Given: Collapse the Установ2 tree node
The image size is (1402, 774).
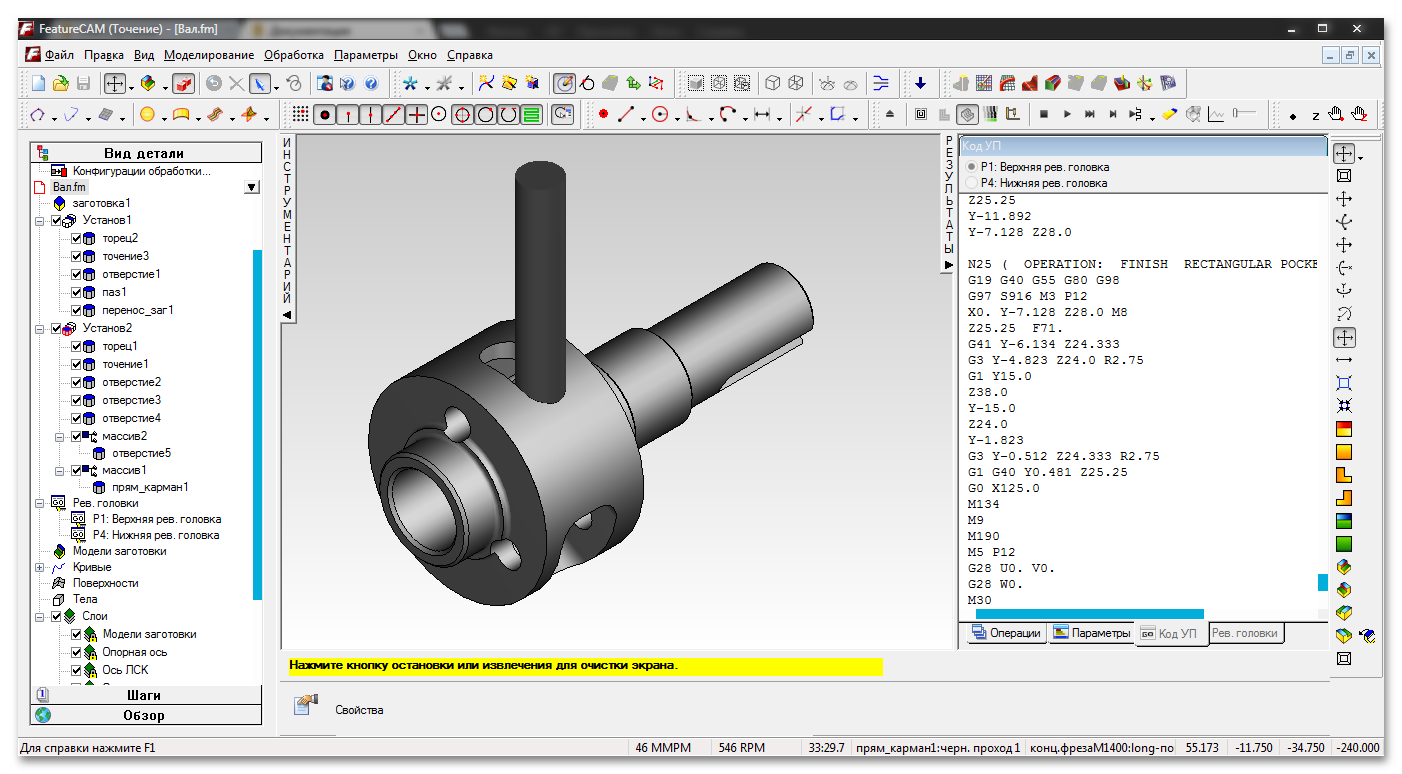Looking at the screenshot, I should pyautogui.click(x=40, y=328).
